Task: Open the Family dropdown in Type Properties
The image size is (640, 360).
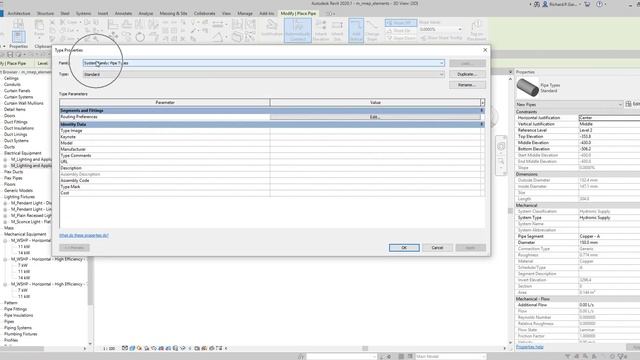Action: point(264,63)
